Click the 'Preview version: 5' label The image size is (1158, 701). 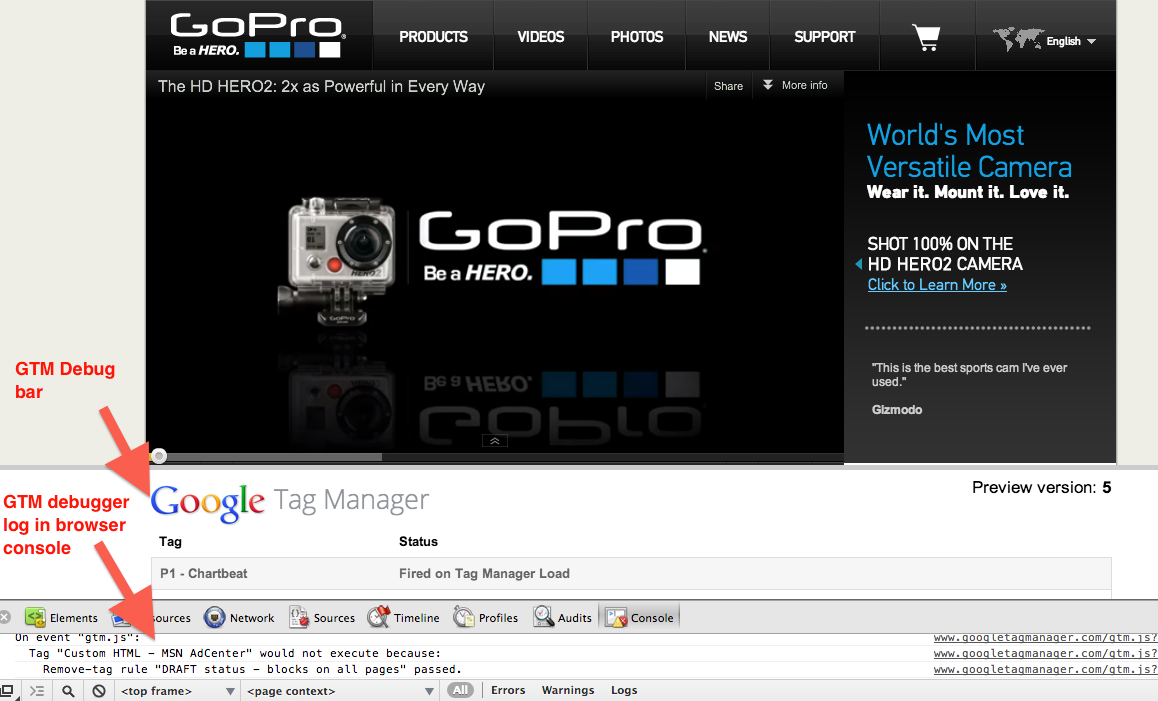pyautogui.click(x=1041, y=488)
